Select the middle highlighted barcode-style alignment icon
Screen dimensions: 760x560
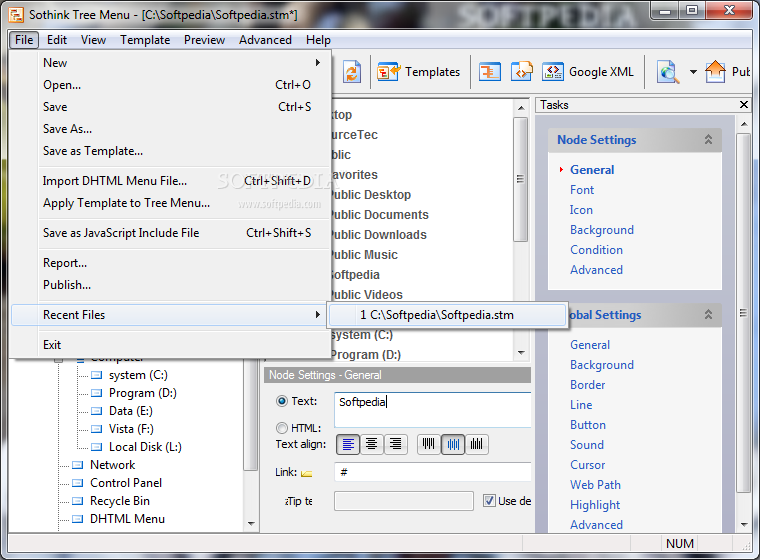pos(453,444)
